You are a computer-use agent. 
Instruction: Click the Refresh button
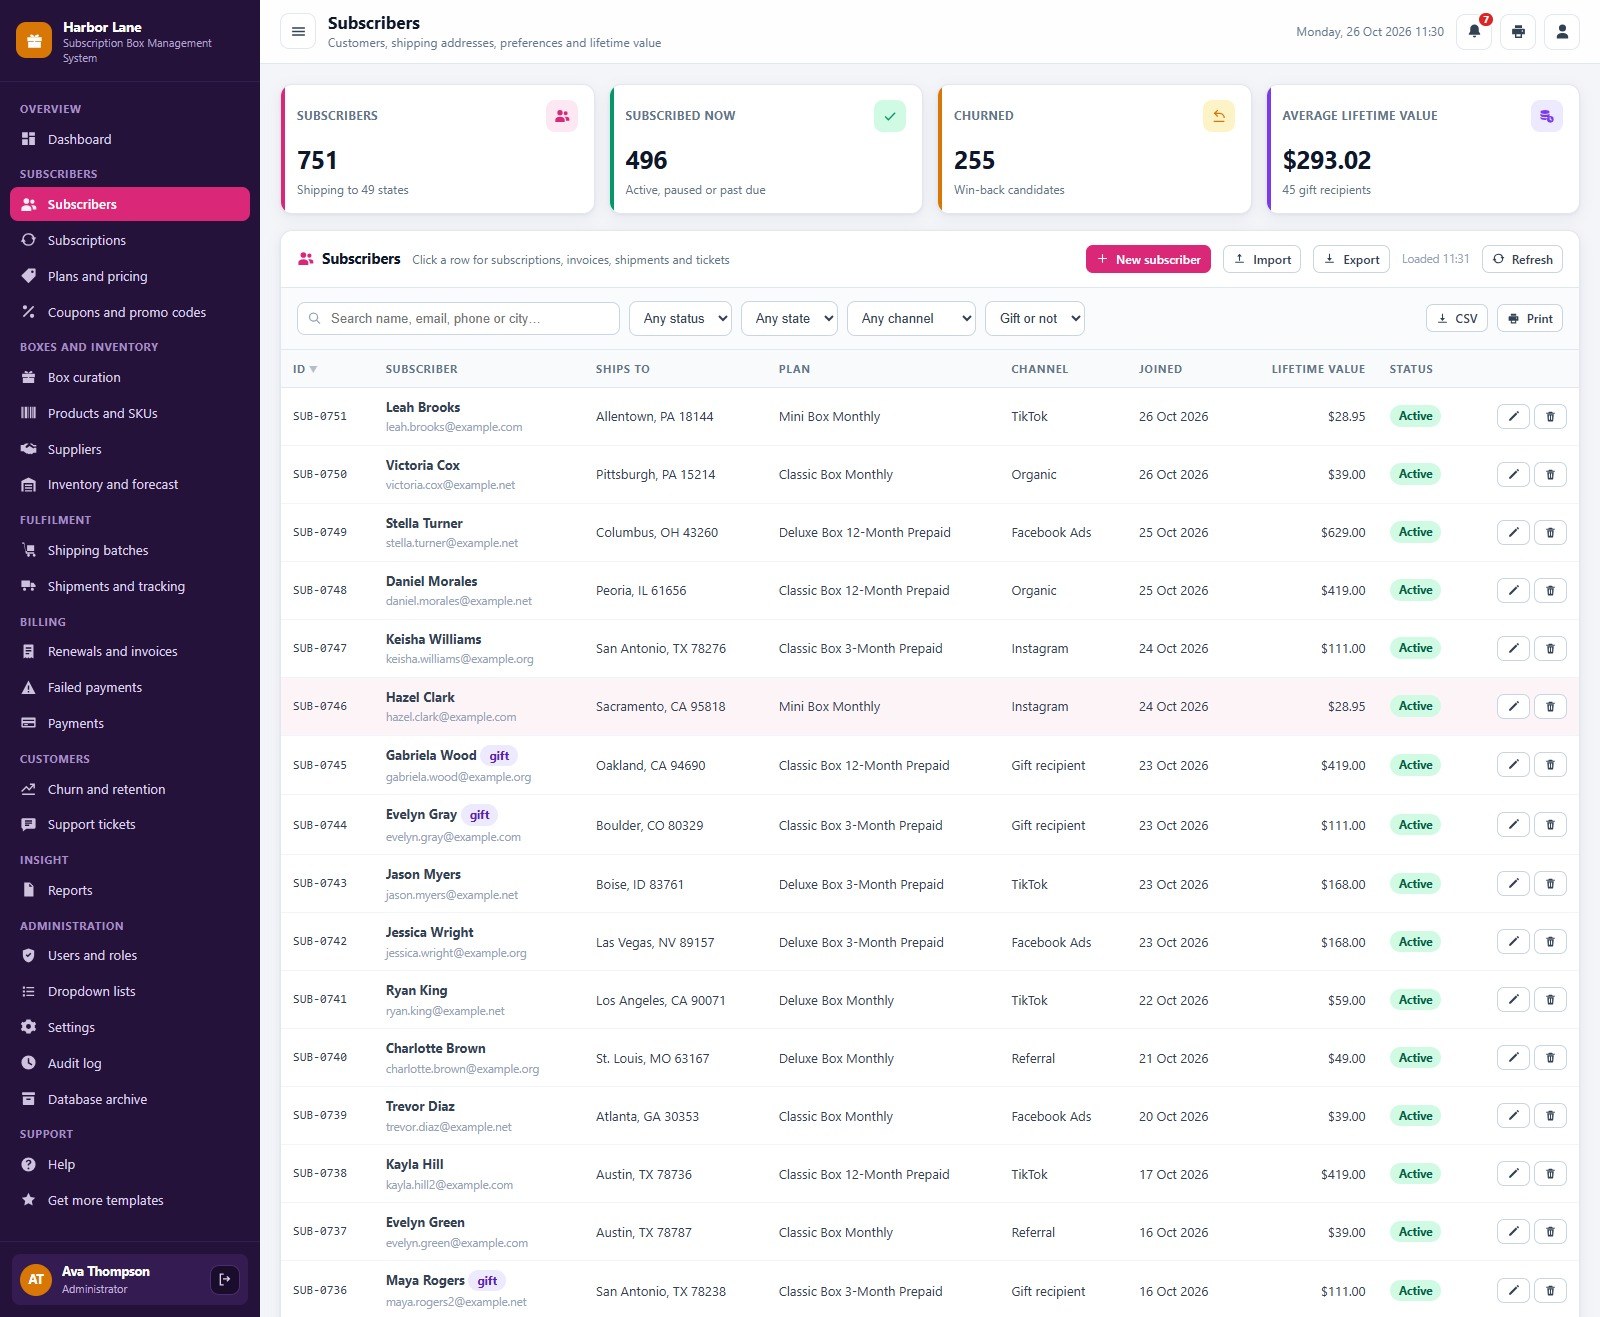click(1522, 259)
